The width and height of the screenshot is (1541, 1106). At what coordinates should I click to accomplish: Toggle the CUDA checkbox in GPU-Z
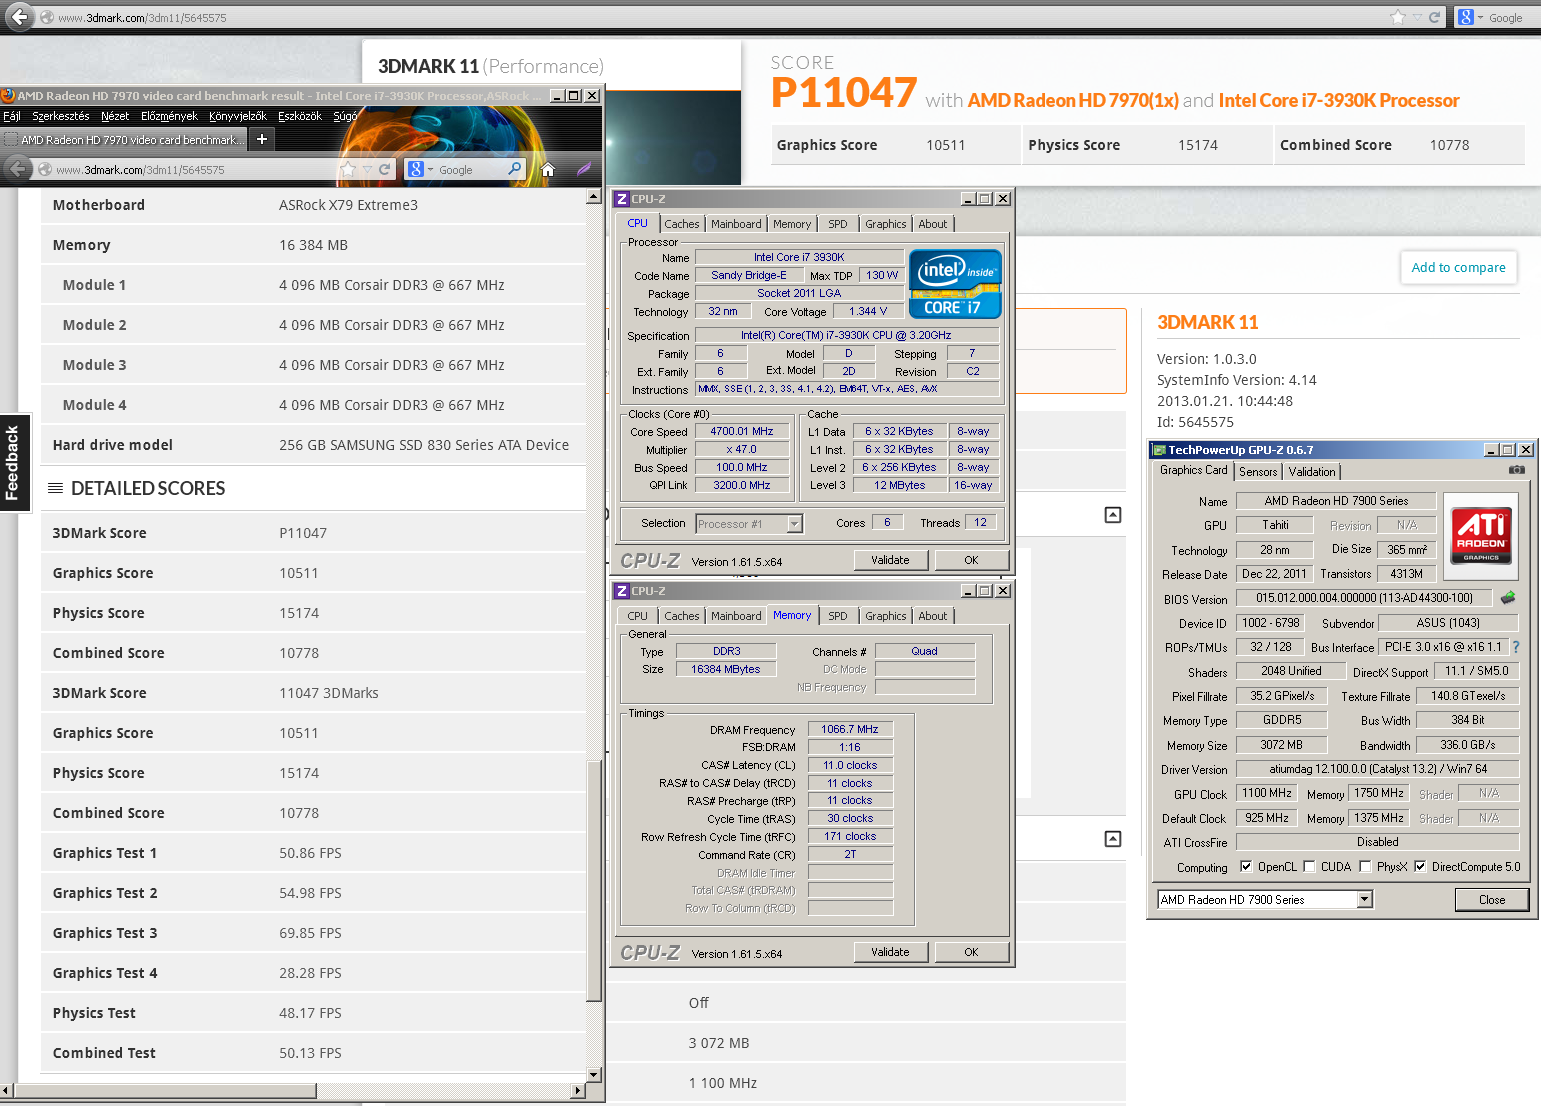tap(1309, 866)
